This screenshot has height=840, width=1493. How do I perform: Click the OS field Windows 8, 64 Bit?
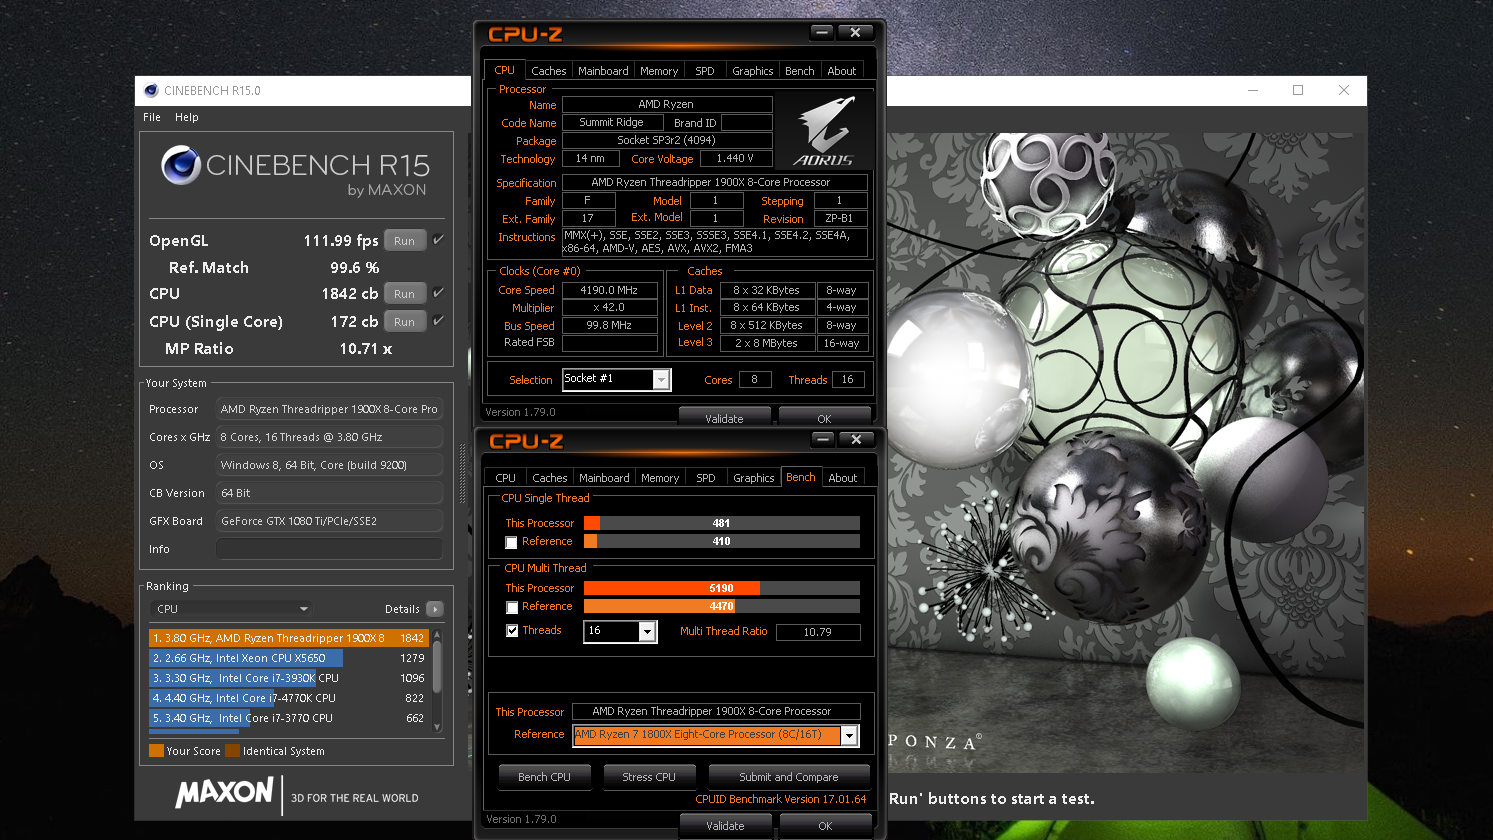[330, 465]
